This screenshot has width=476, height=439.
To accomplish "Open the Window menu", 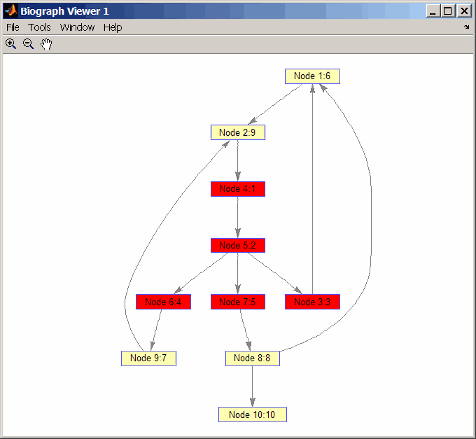I will click(x=77, y=27).
